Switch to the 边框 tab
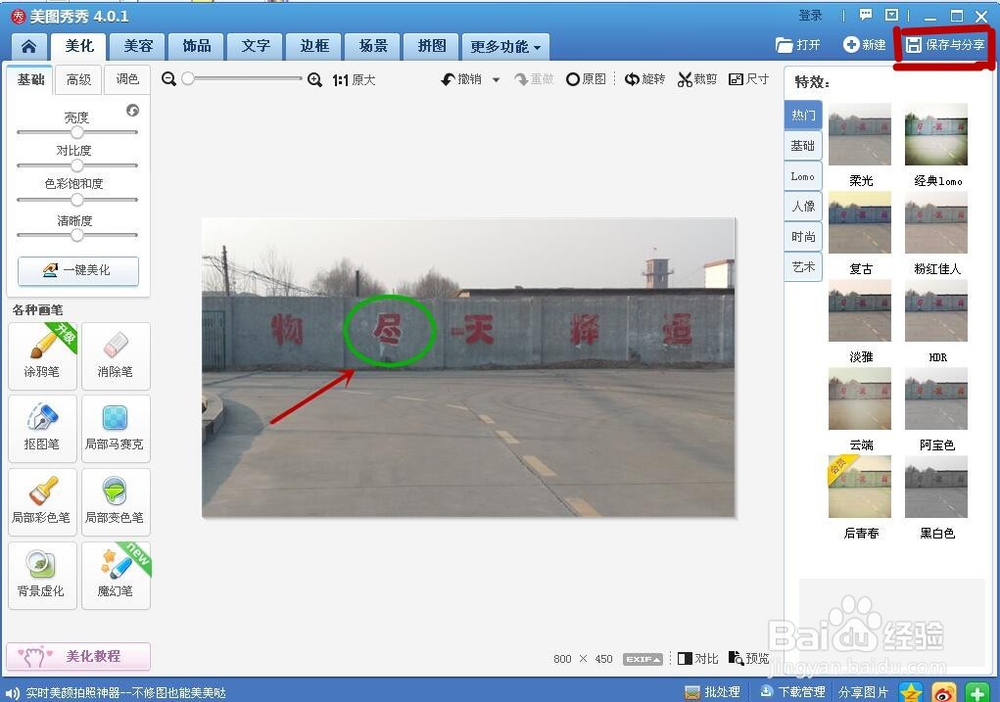The width and height of the screenshot is (1000, 702). [314, 46]
